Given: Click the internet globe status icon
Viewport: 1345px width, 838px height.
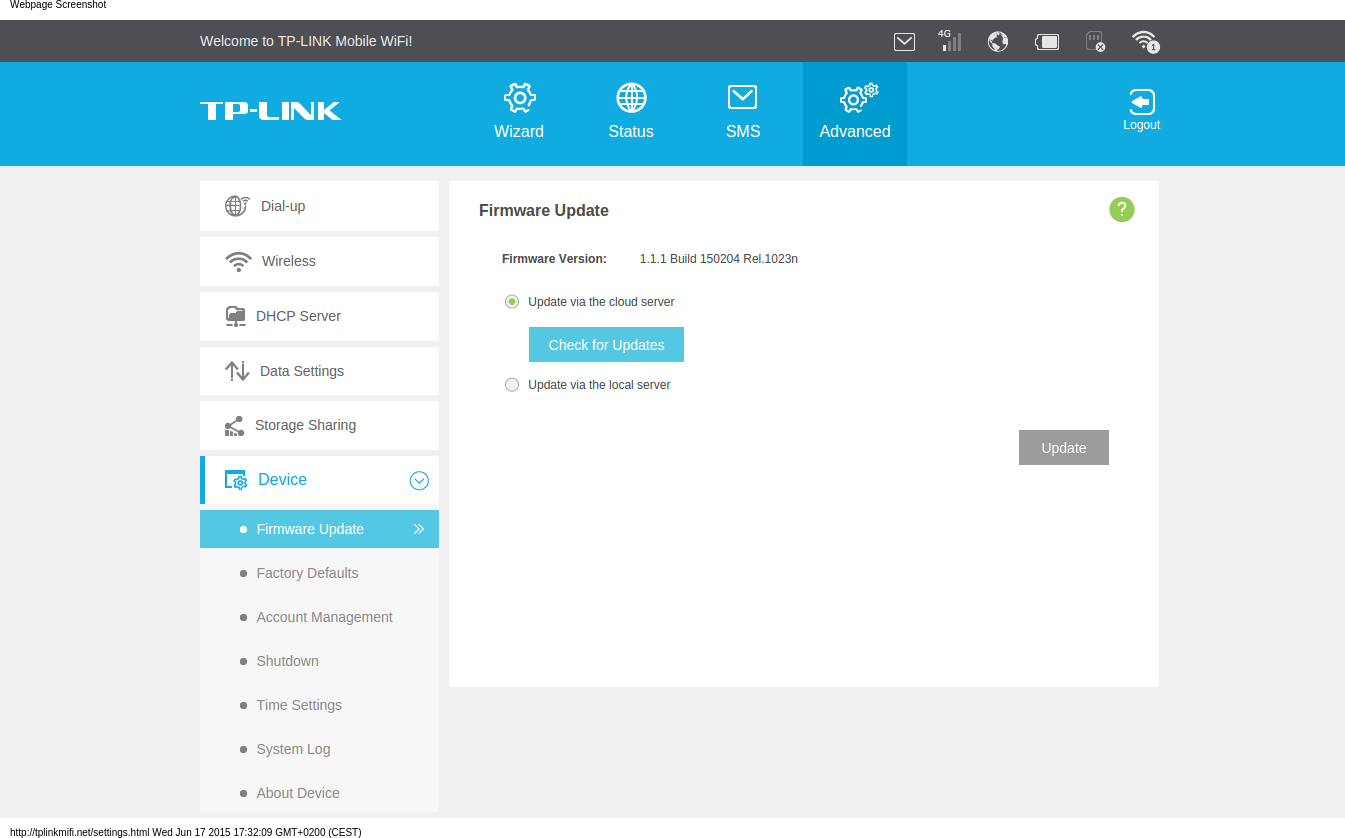Looking at the screenshot, I should pyautogui.click(x=997, y=41).
